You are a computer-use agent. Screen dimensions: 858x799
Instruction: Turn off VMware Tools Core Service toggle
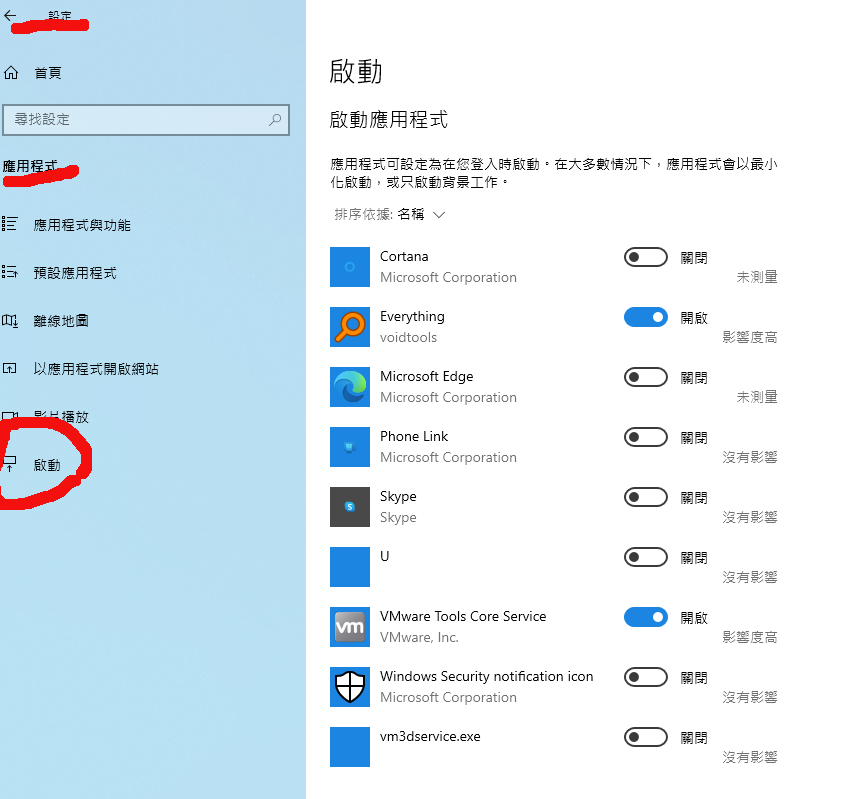point(645,618)
